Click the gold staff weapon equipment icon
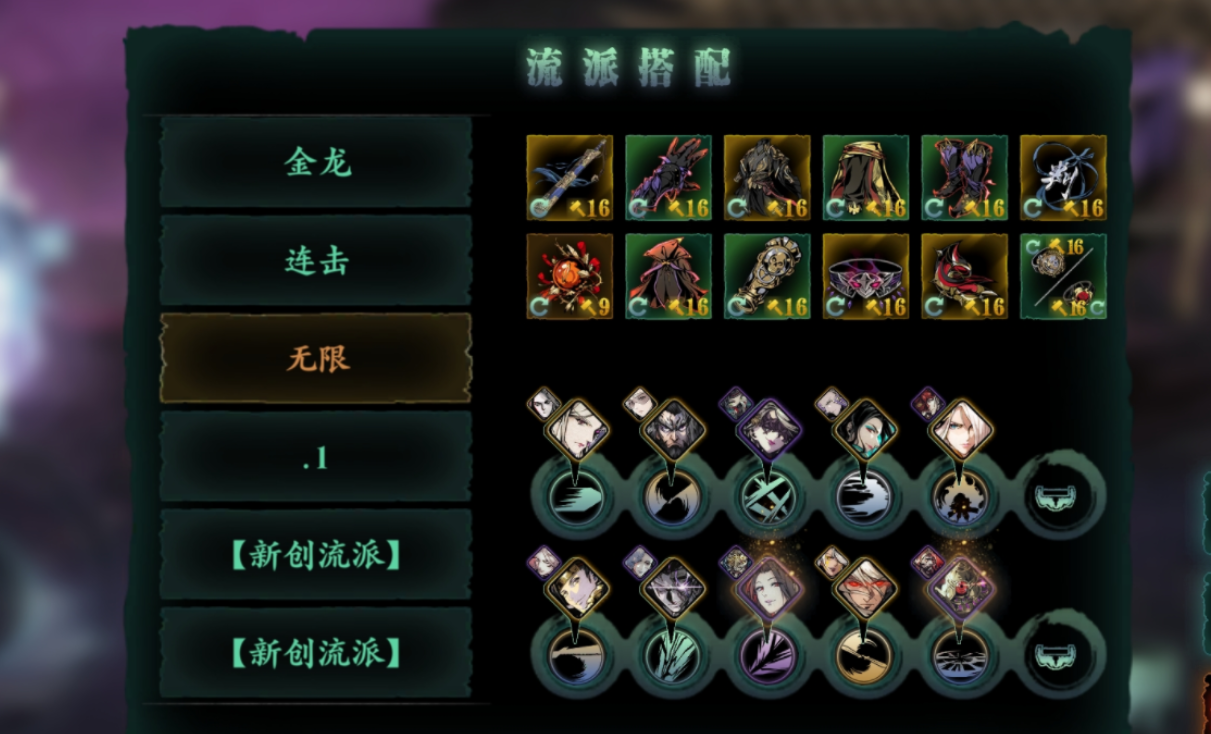1211x734 pixels. [x=570, y=177]
